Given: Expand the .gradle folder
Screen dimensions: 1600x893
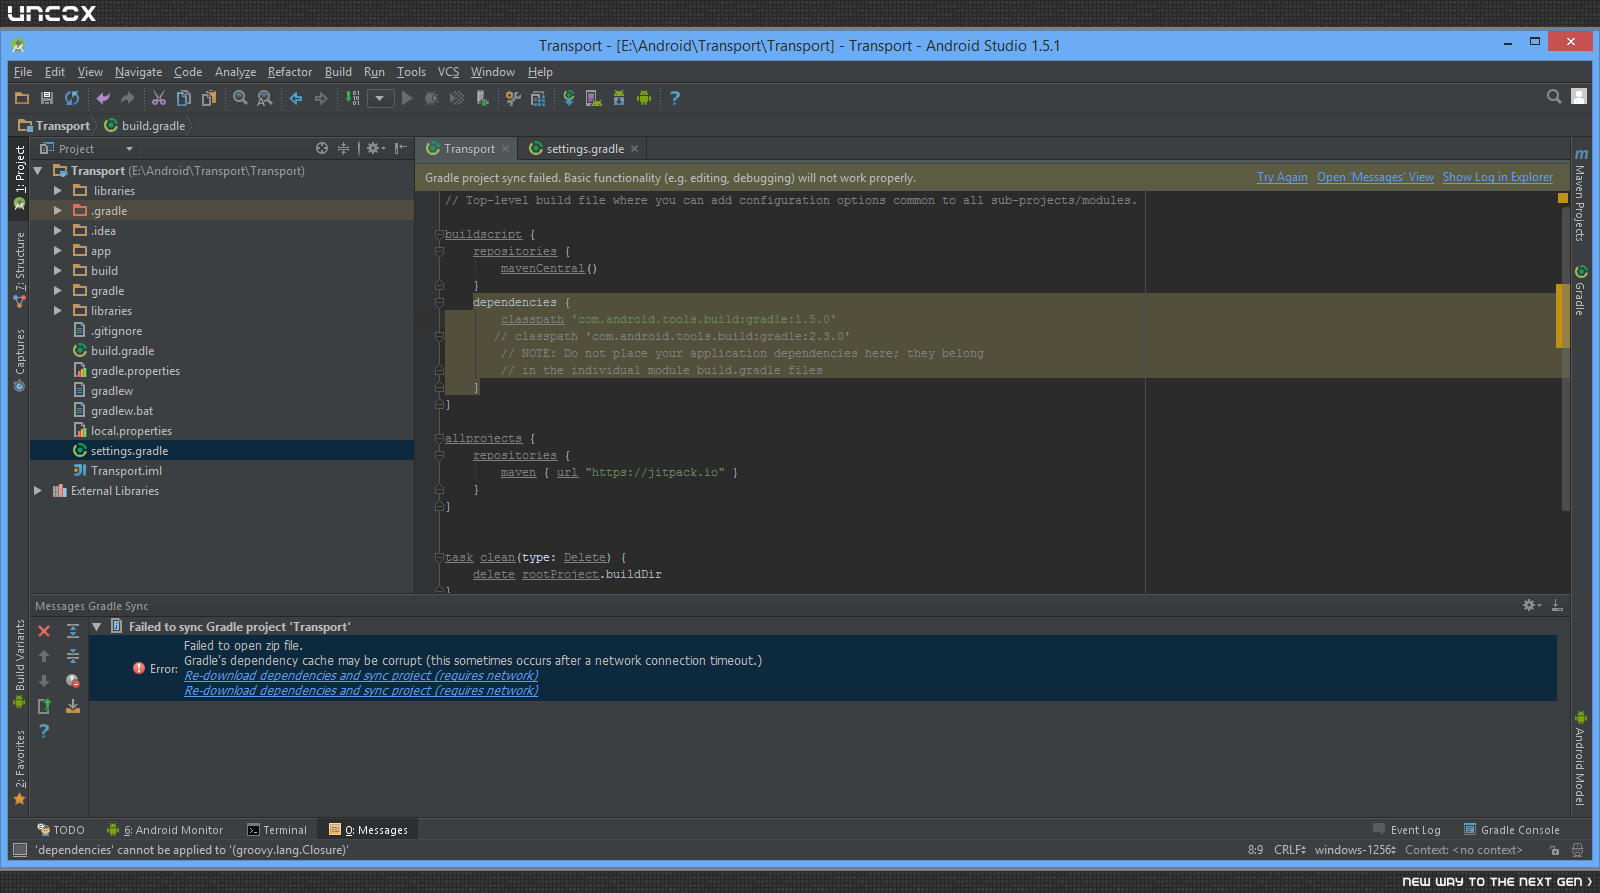Looking at the screenshot, I should (x=57, y=211).
